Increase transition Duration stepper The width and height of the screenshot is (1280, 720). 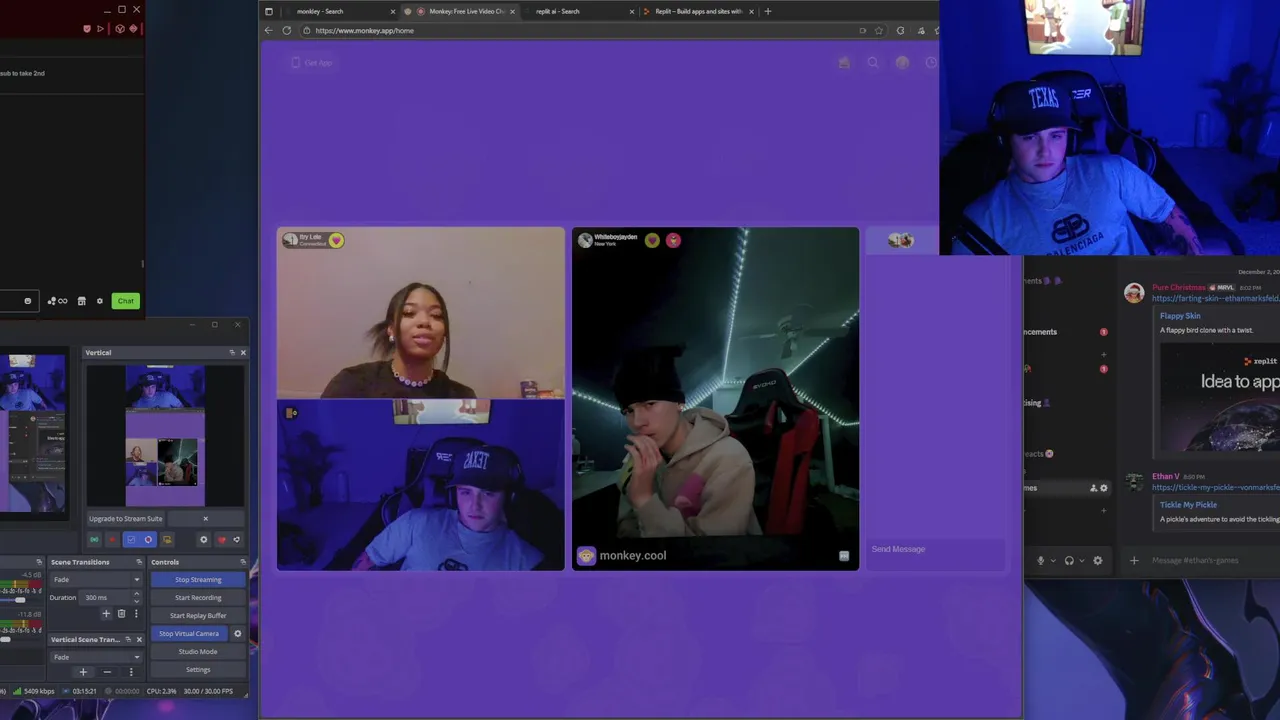click(x=136, y=594)
